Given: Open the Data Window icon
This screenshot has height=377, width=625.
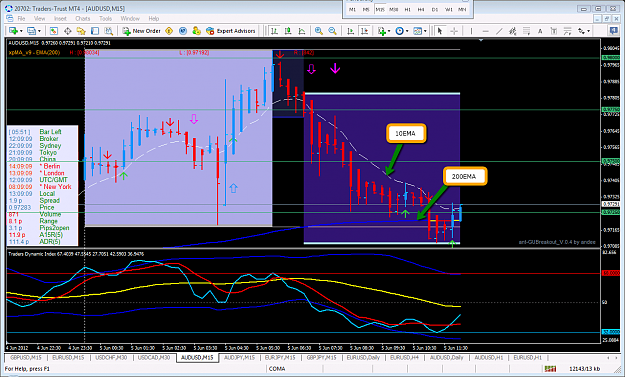Looking at the screenshot, I should [67, 31].
